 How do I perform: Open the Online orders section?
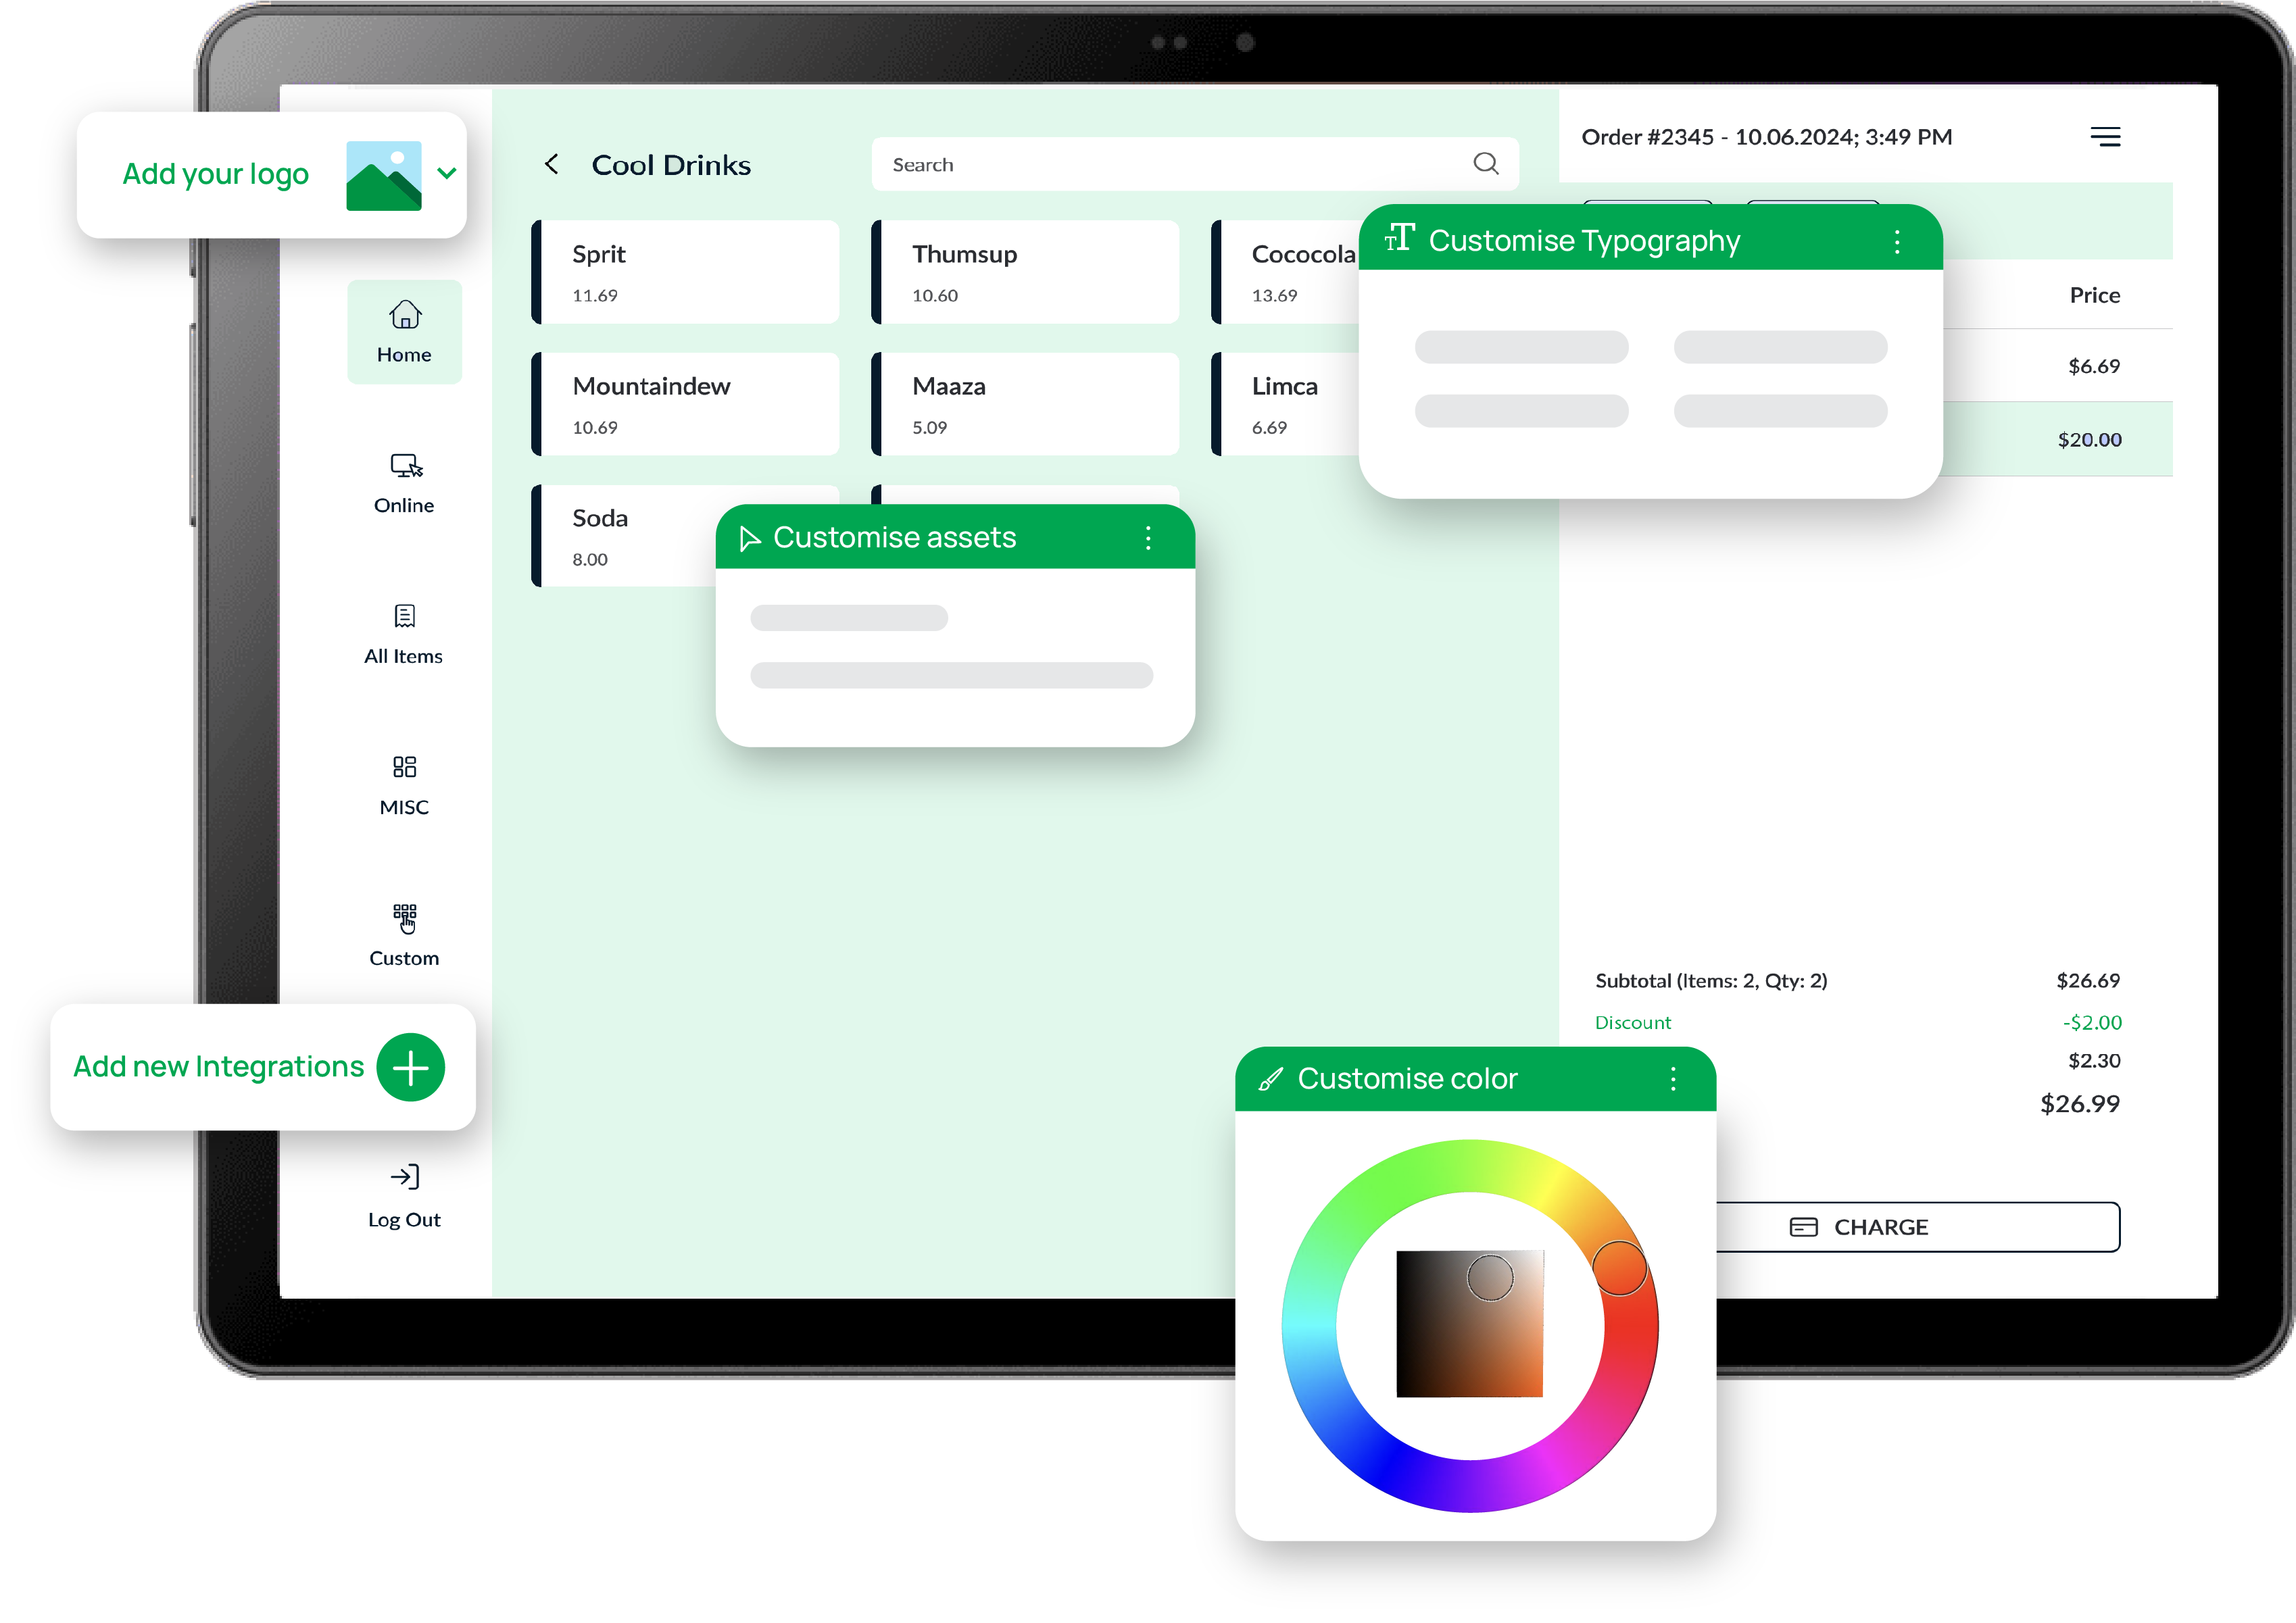pos(405,466)
